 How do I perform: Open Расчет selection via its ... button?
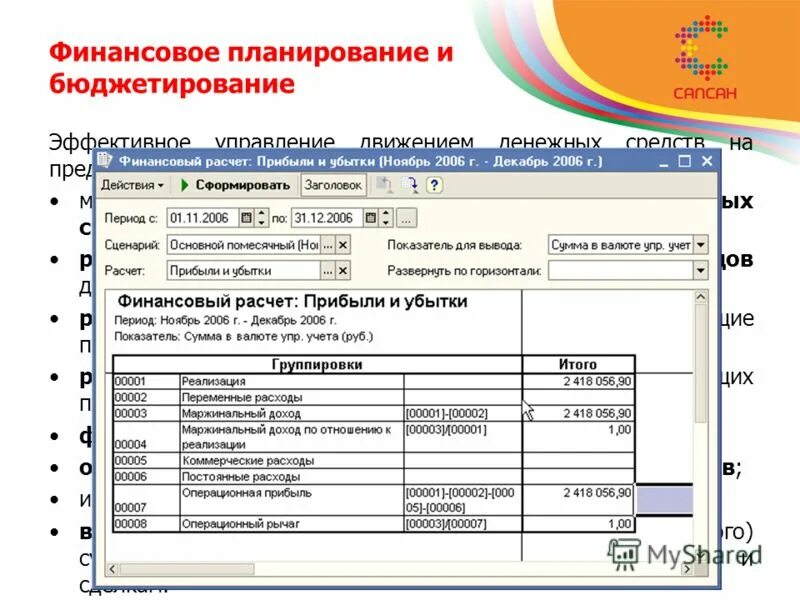pos(327,270)
